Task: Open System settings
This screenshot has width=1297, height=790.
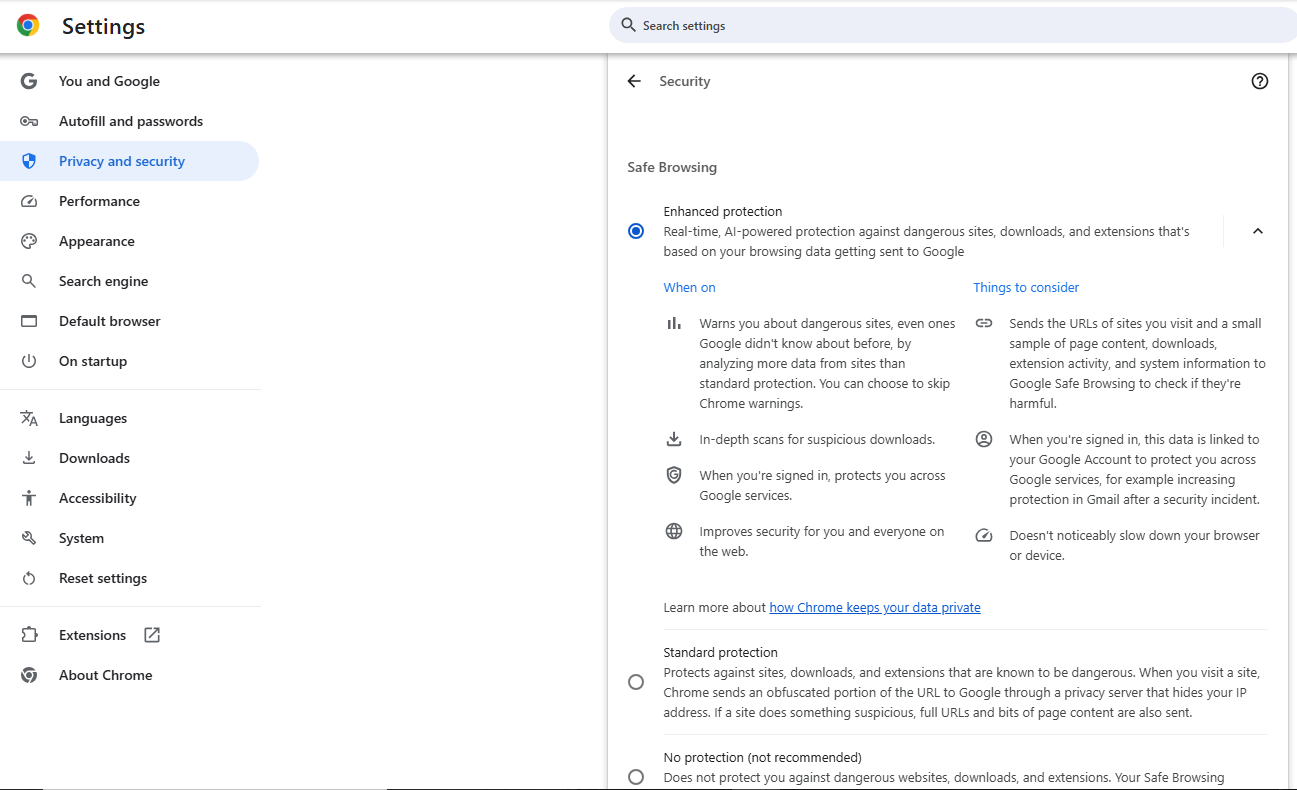Action: (81, 538)
